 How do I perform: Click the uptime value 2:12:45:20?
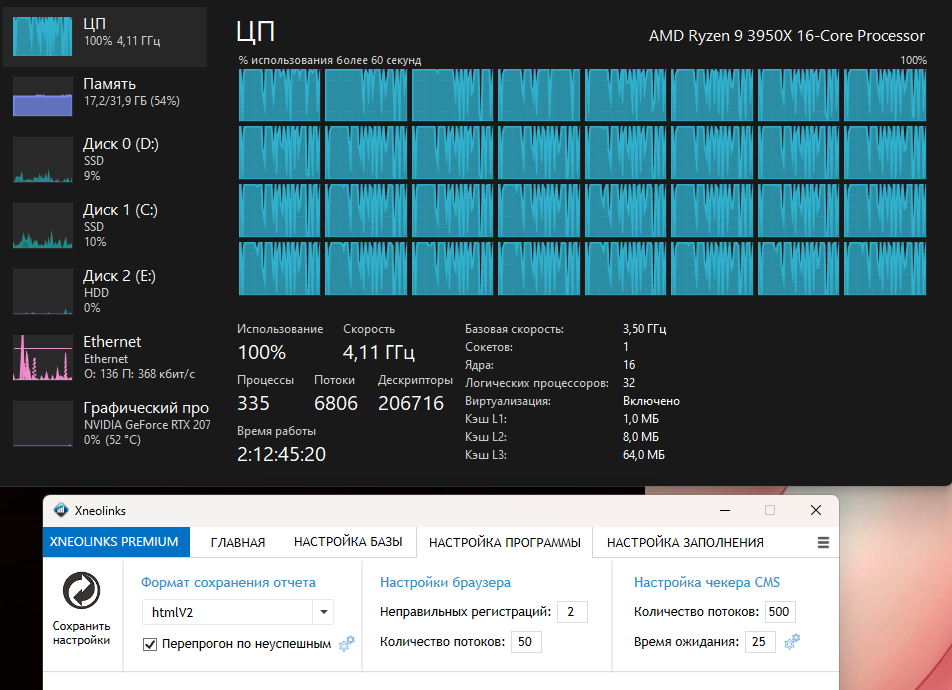pos(281,454)
